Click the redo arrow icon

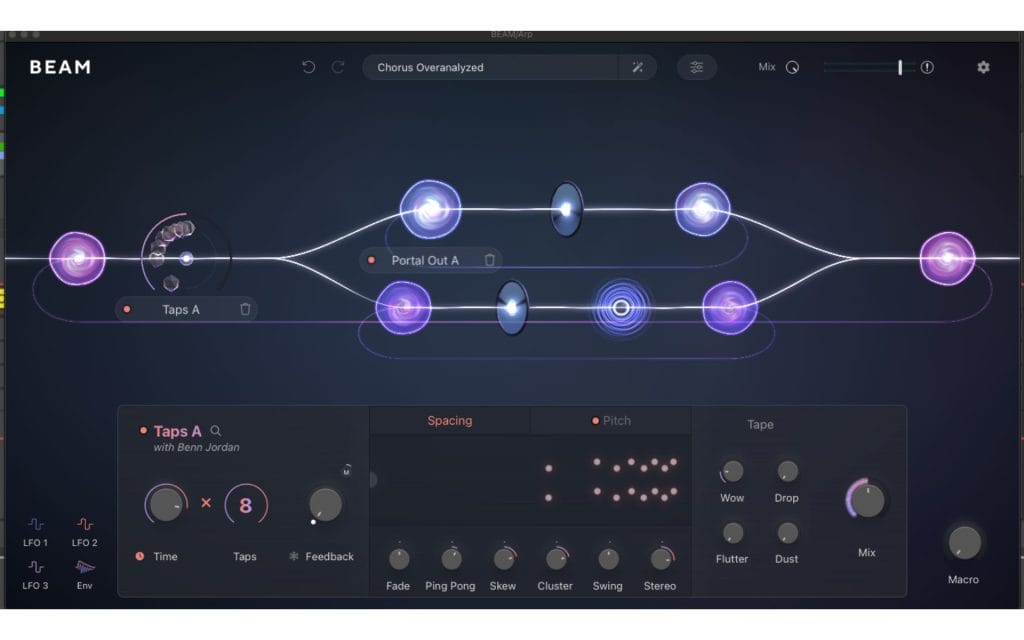(338, 67)
